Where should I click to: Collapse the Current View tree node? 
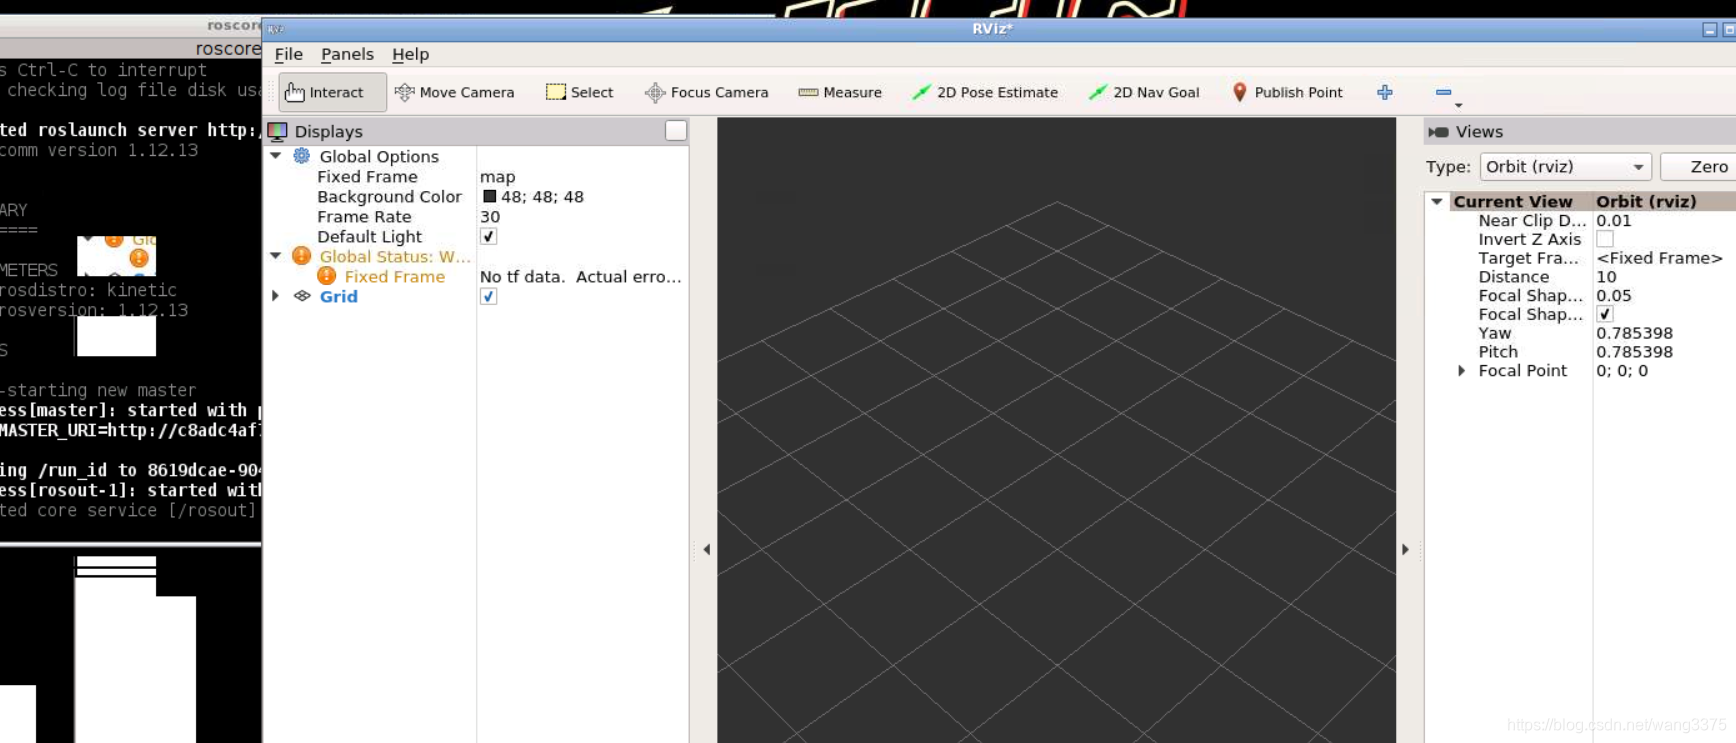1437,201
